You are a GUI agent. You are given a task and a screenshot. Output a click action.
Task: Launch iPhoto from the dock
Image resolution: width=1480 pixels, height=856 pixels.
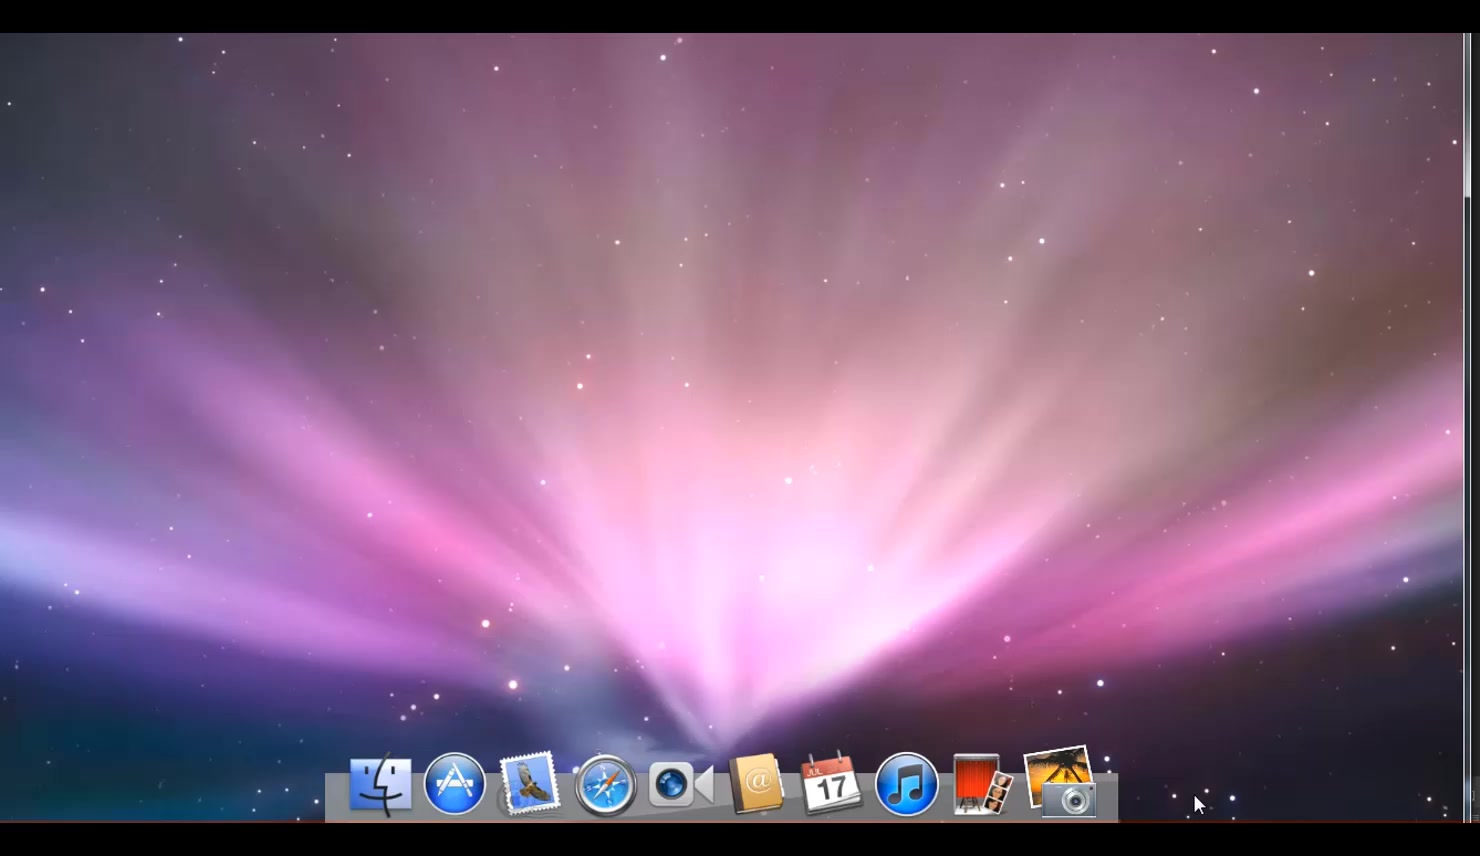point(1060,781)
